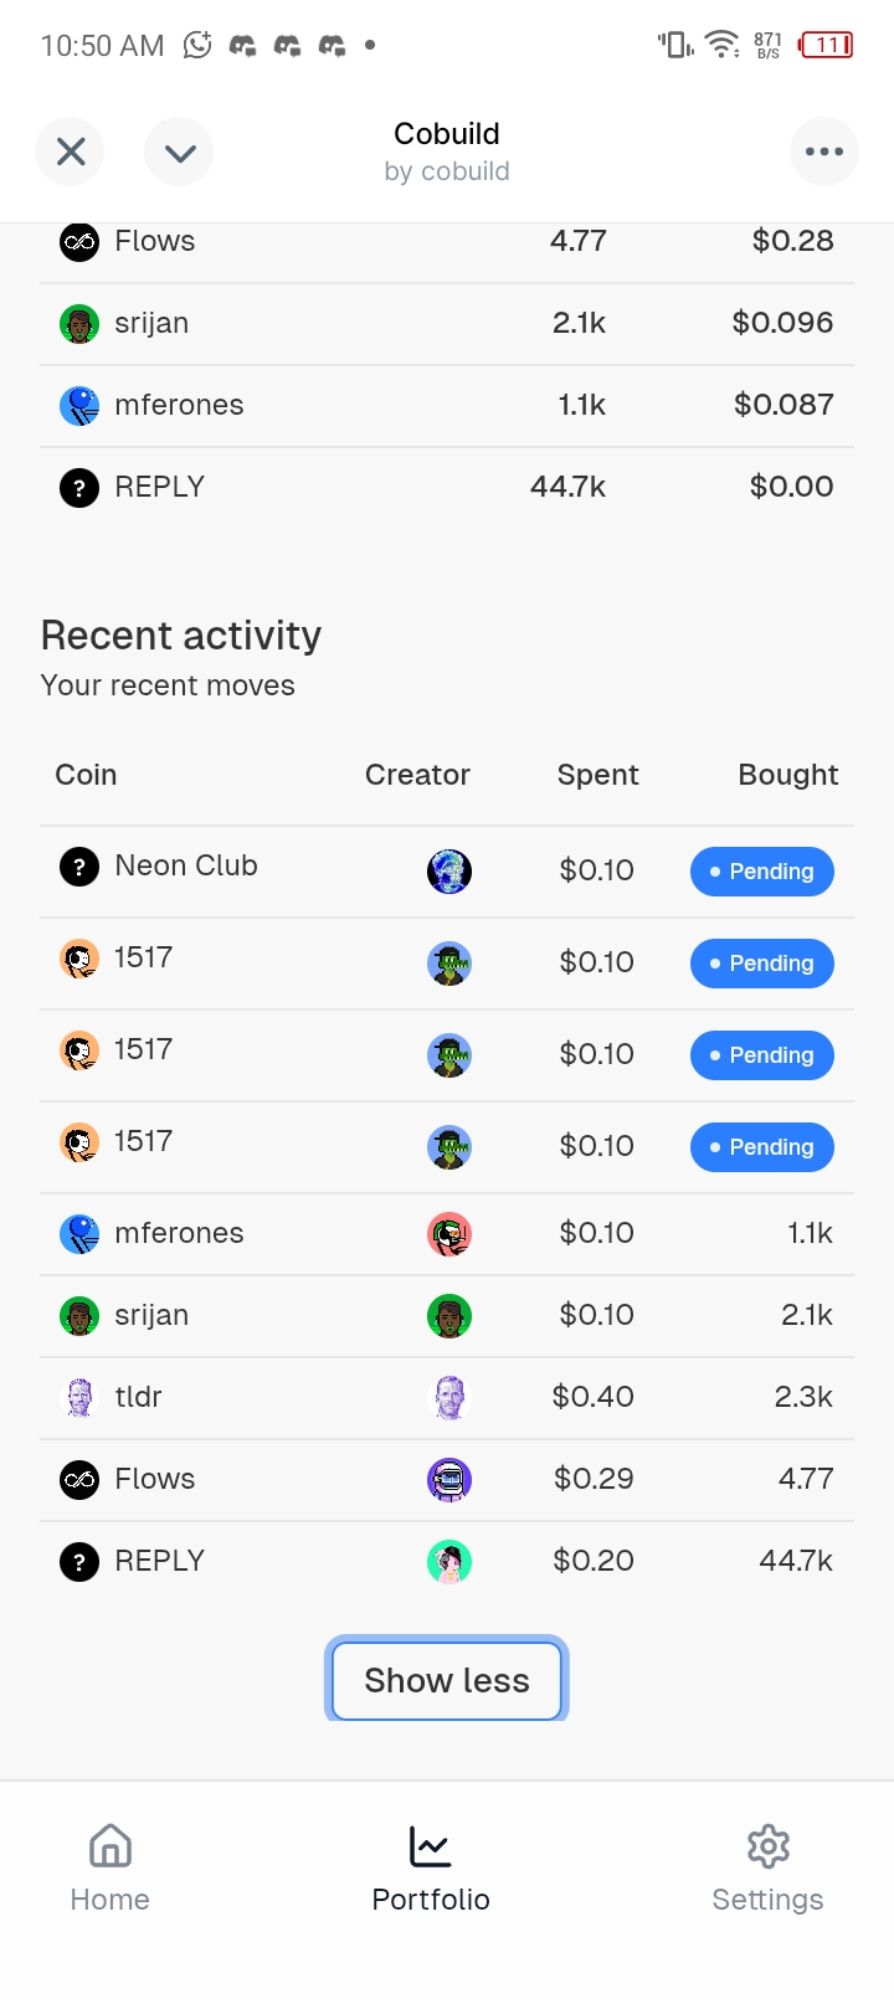Collapse the list with Show less
894x2000 pixels.
coord(446,1680)
